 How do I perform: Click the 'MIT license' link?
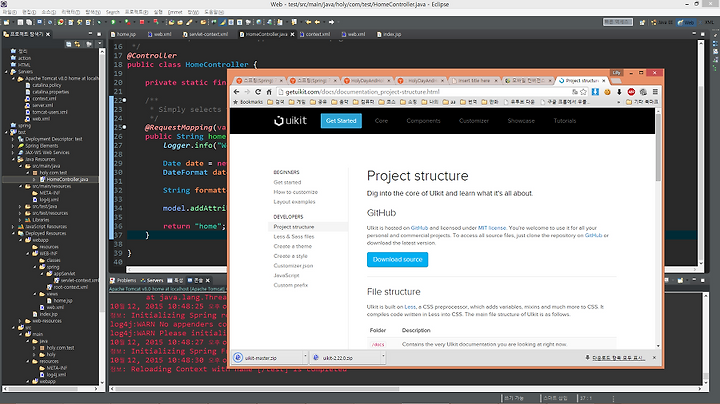tap(492, 228)
